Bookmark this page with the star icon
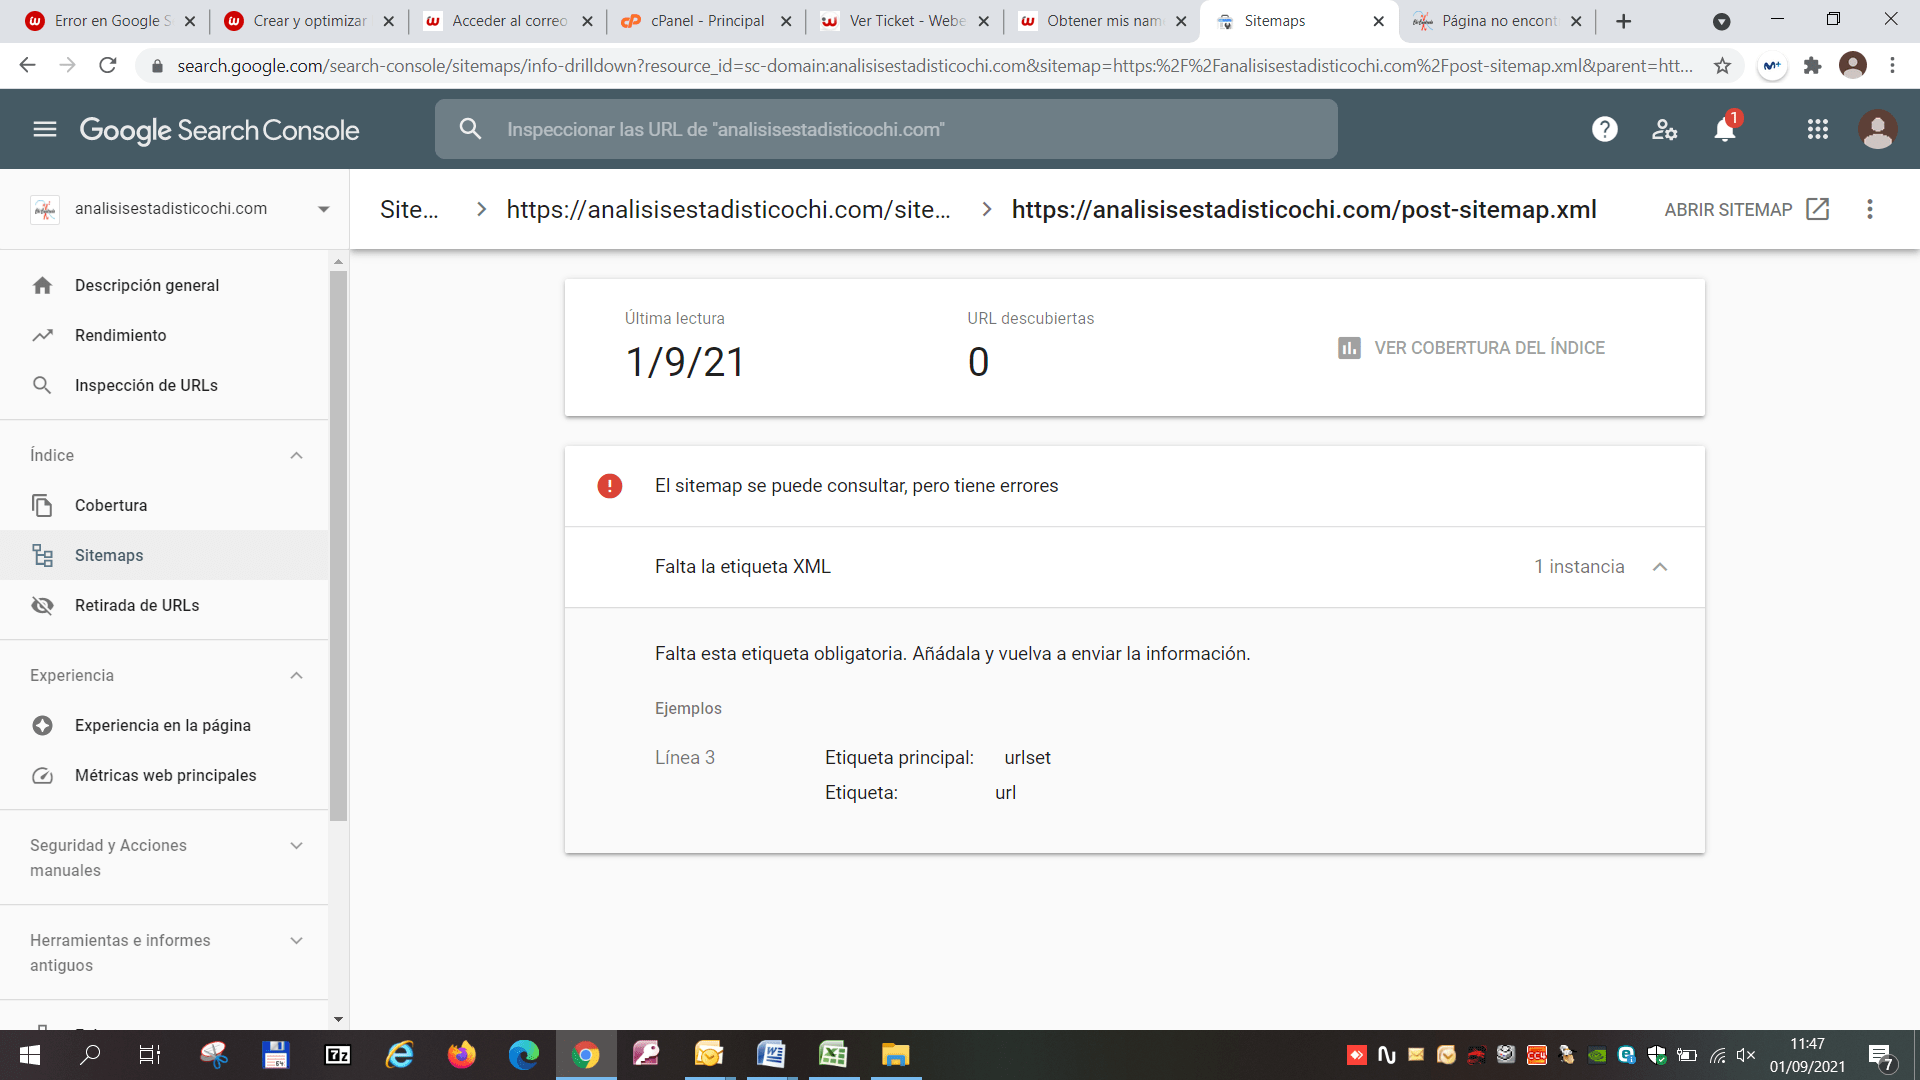The image size is (1920, 1080). [1722, 66]
